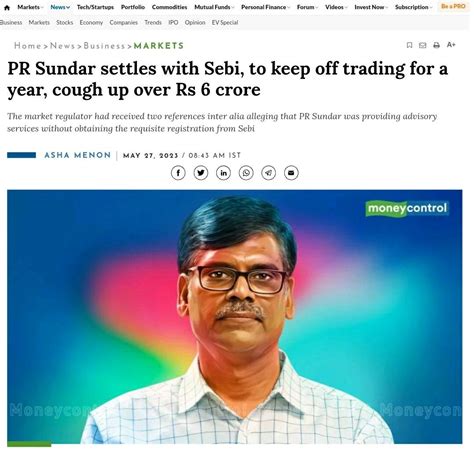Bookmark this article
Screen dimensions: 474x451
coord(410,45)
